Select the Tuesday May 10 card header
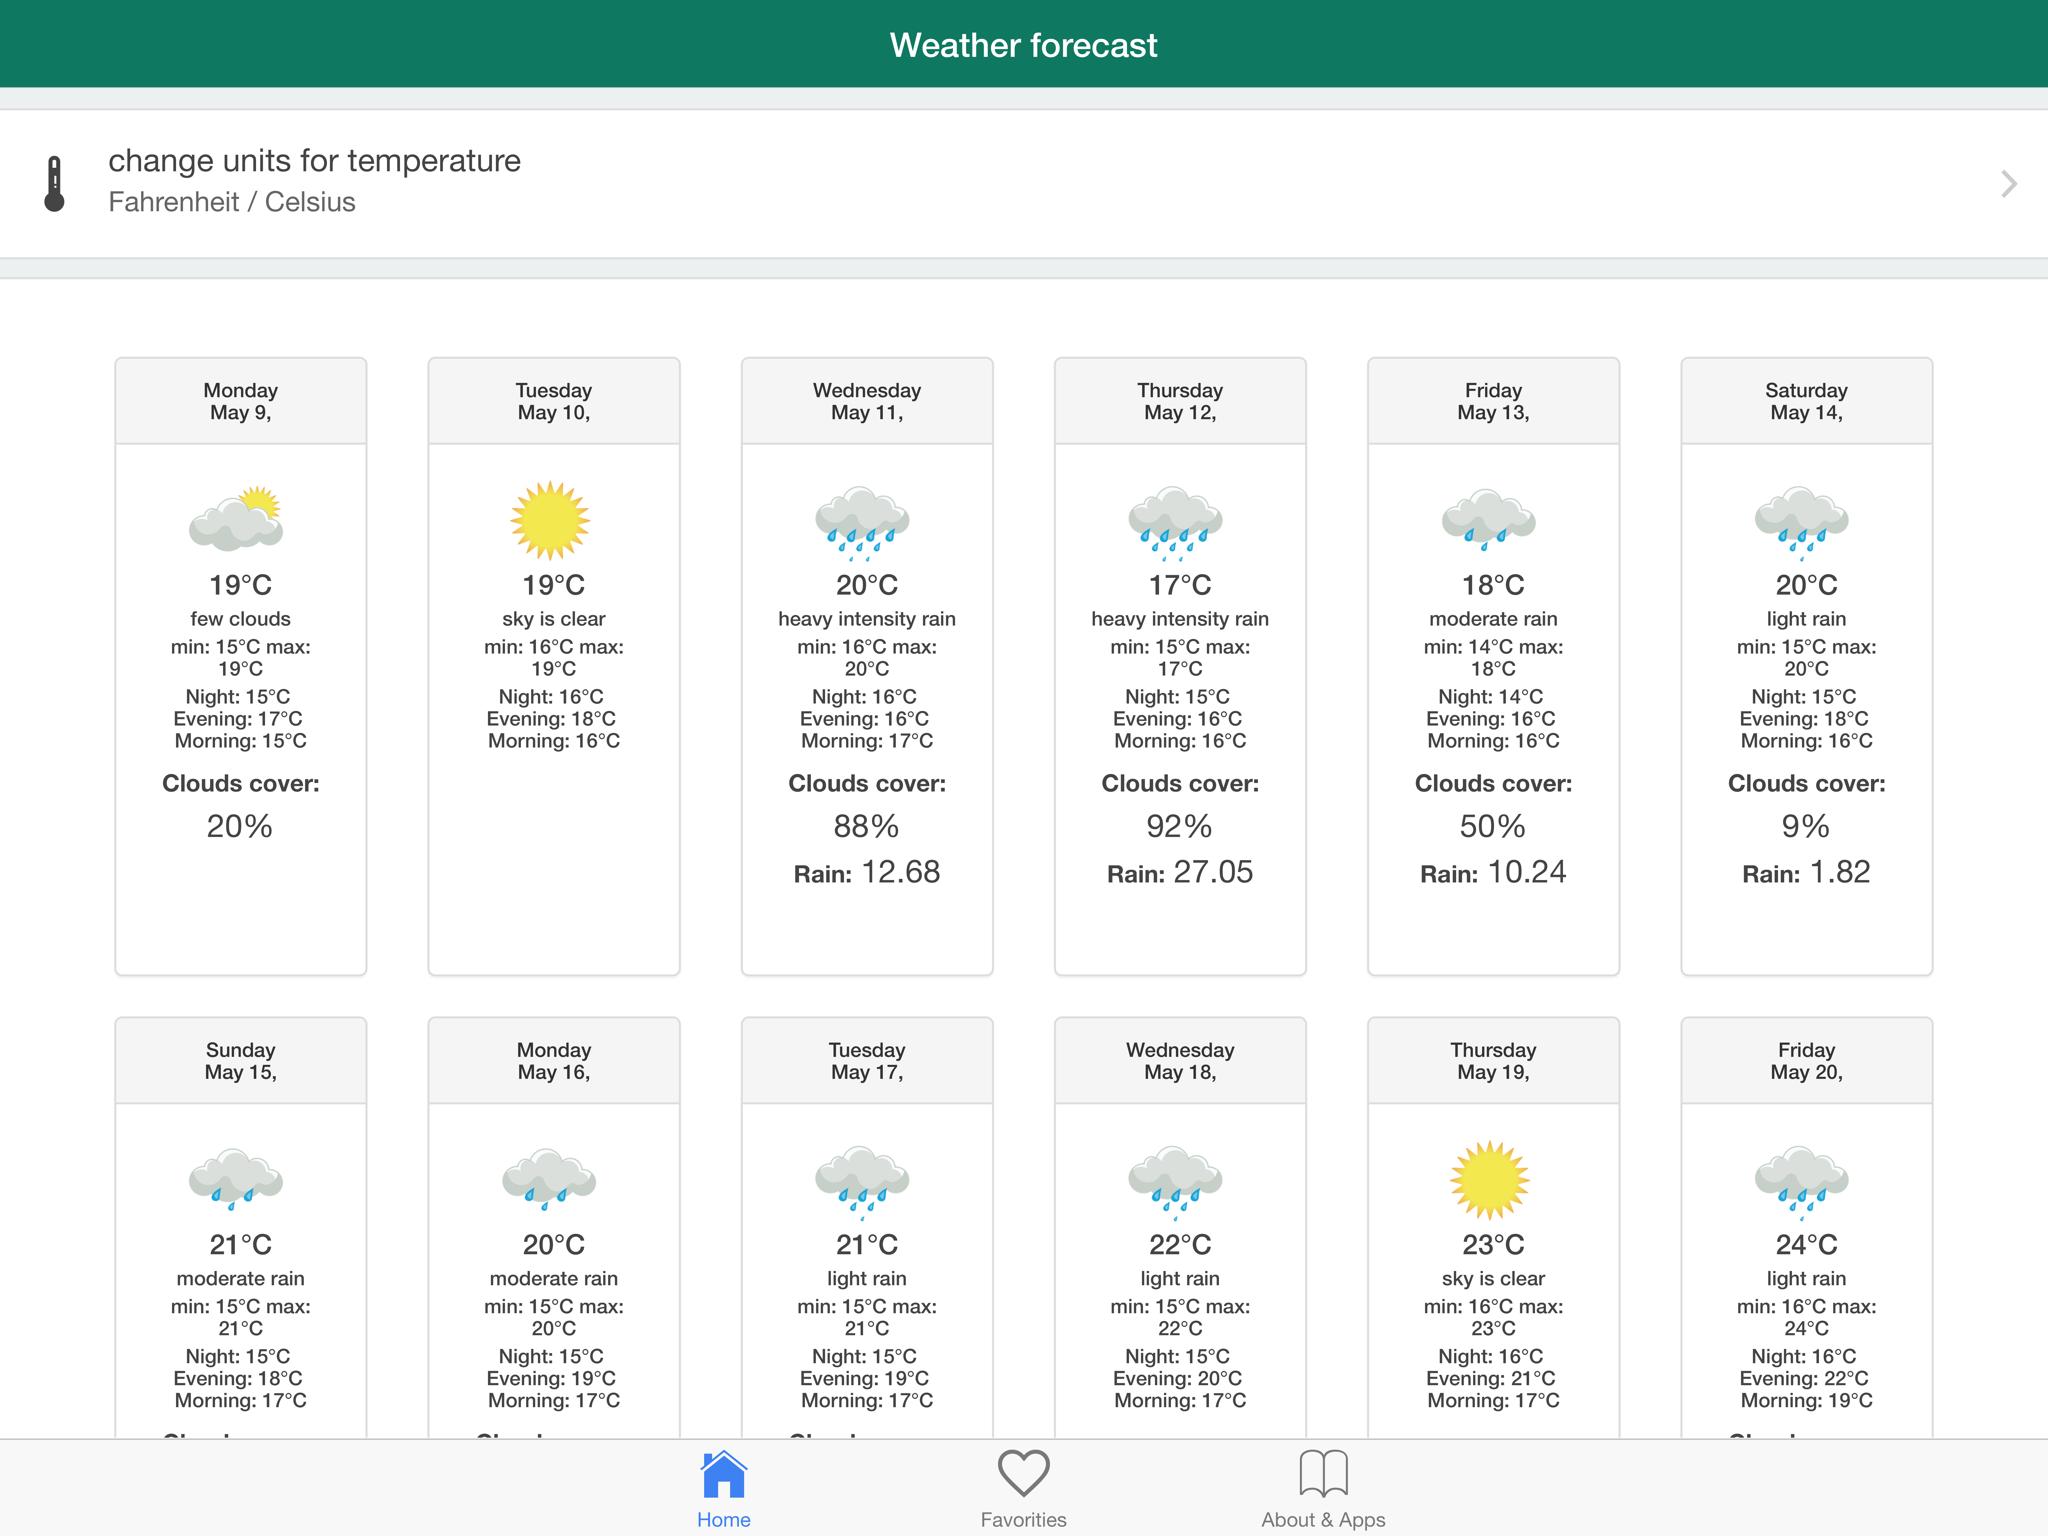Screen dimensions: 2048x1536 click(x=554, y=401)
